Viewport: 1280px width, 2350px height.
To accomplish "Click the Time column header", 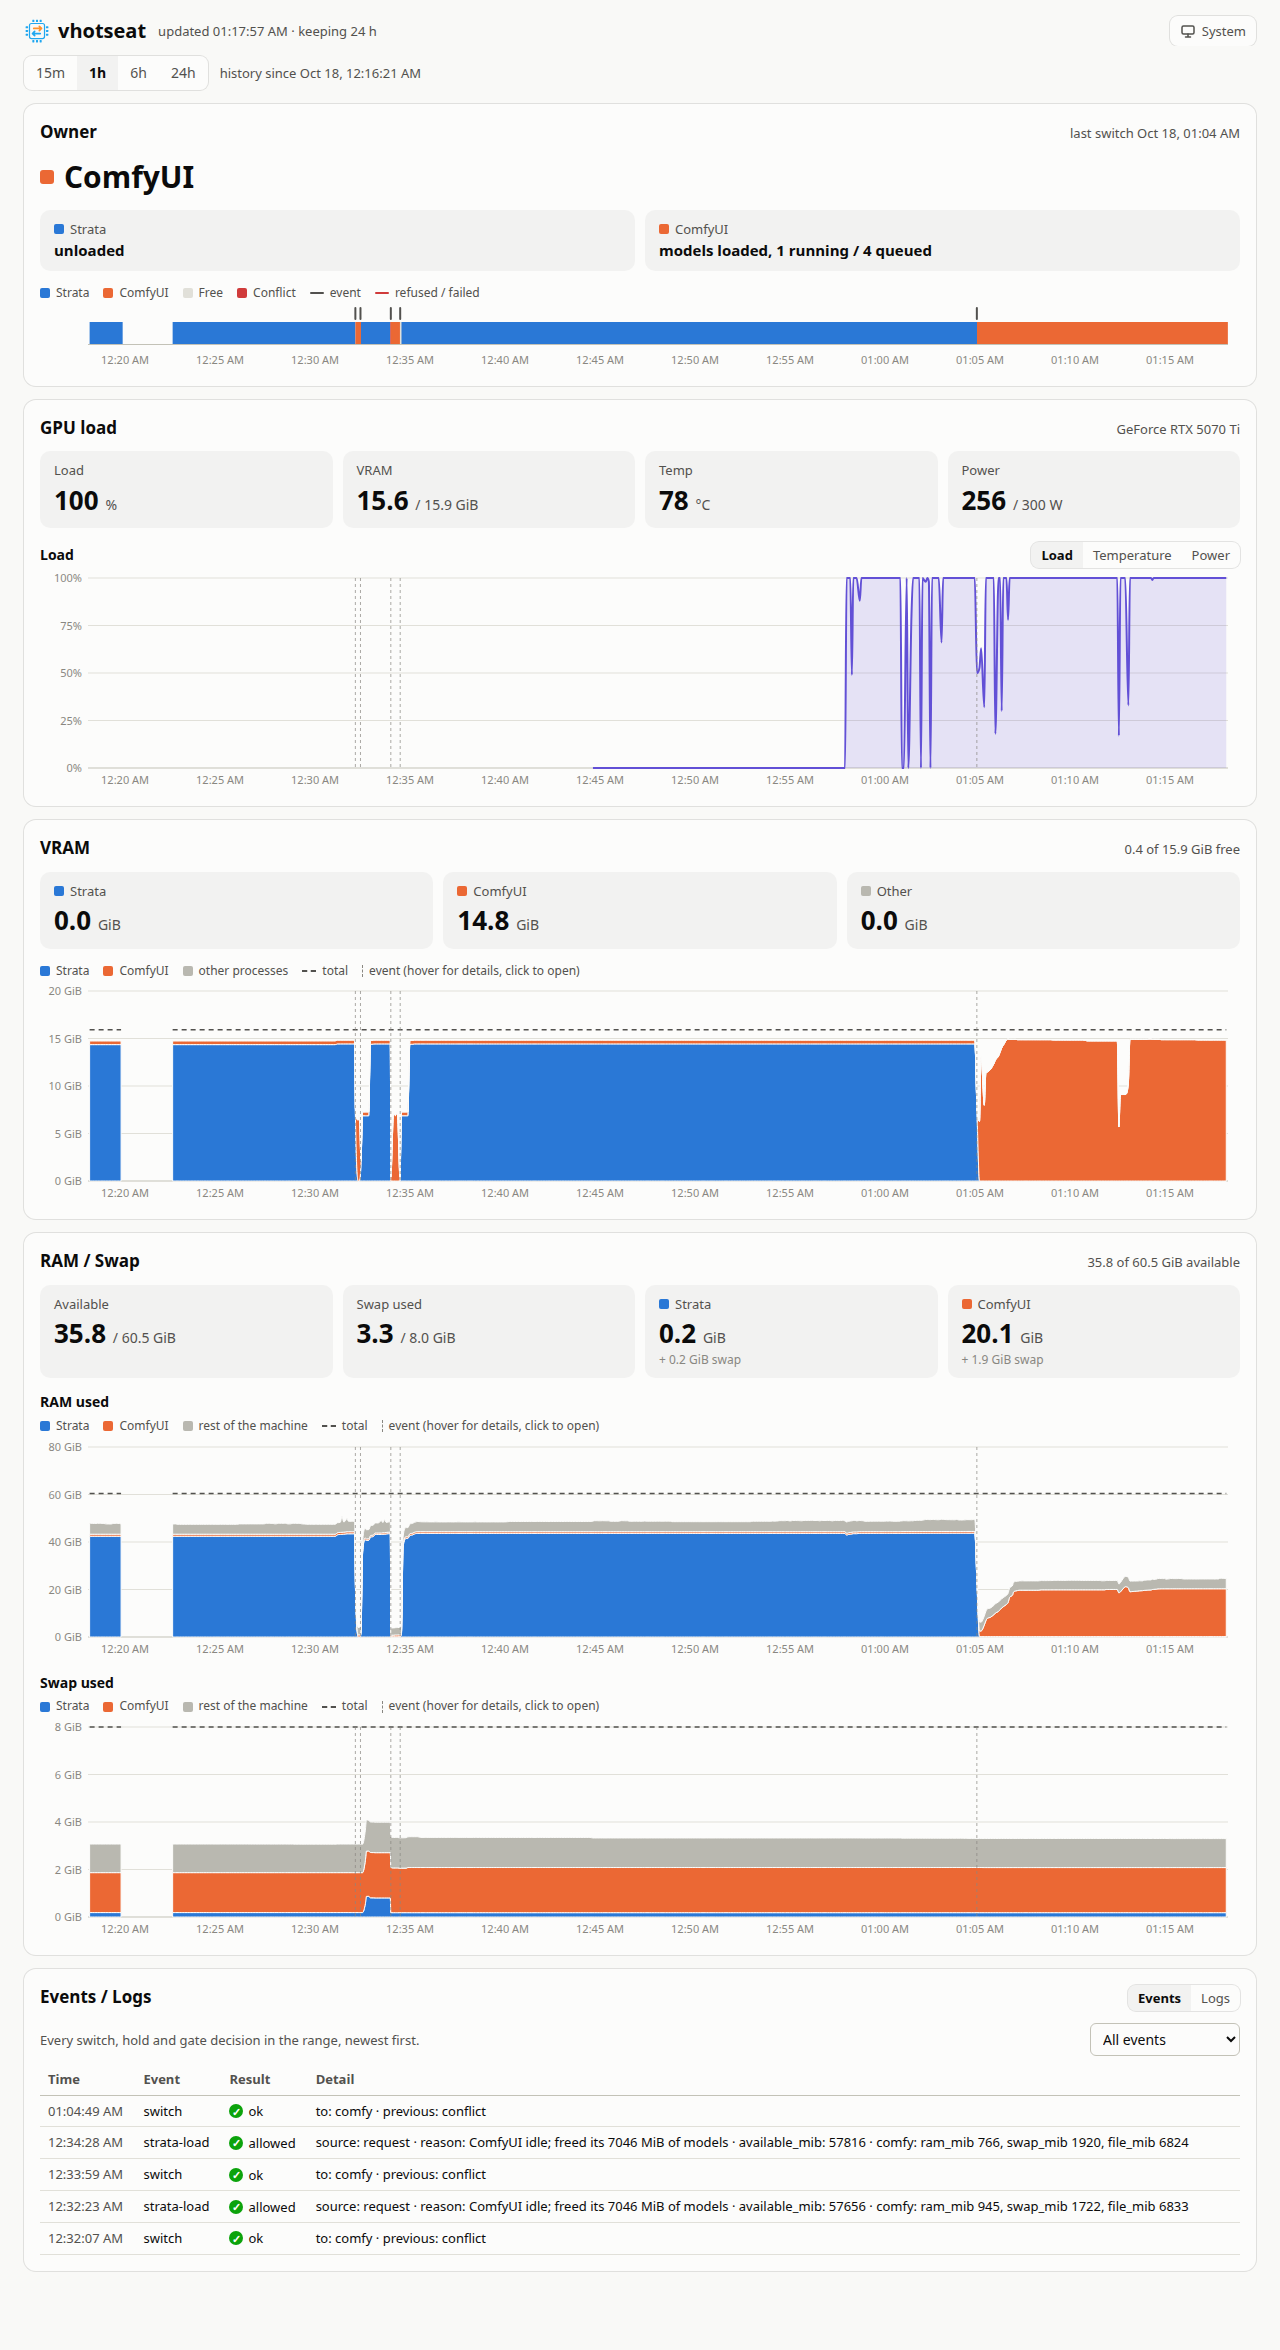I will 64,2079.
